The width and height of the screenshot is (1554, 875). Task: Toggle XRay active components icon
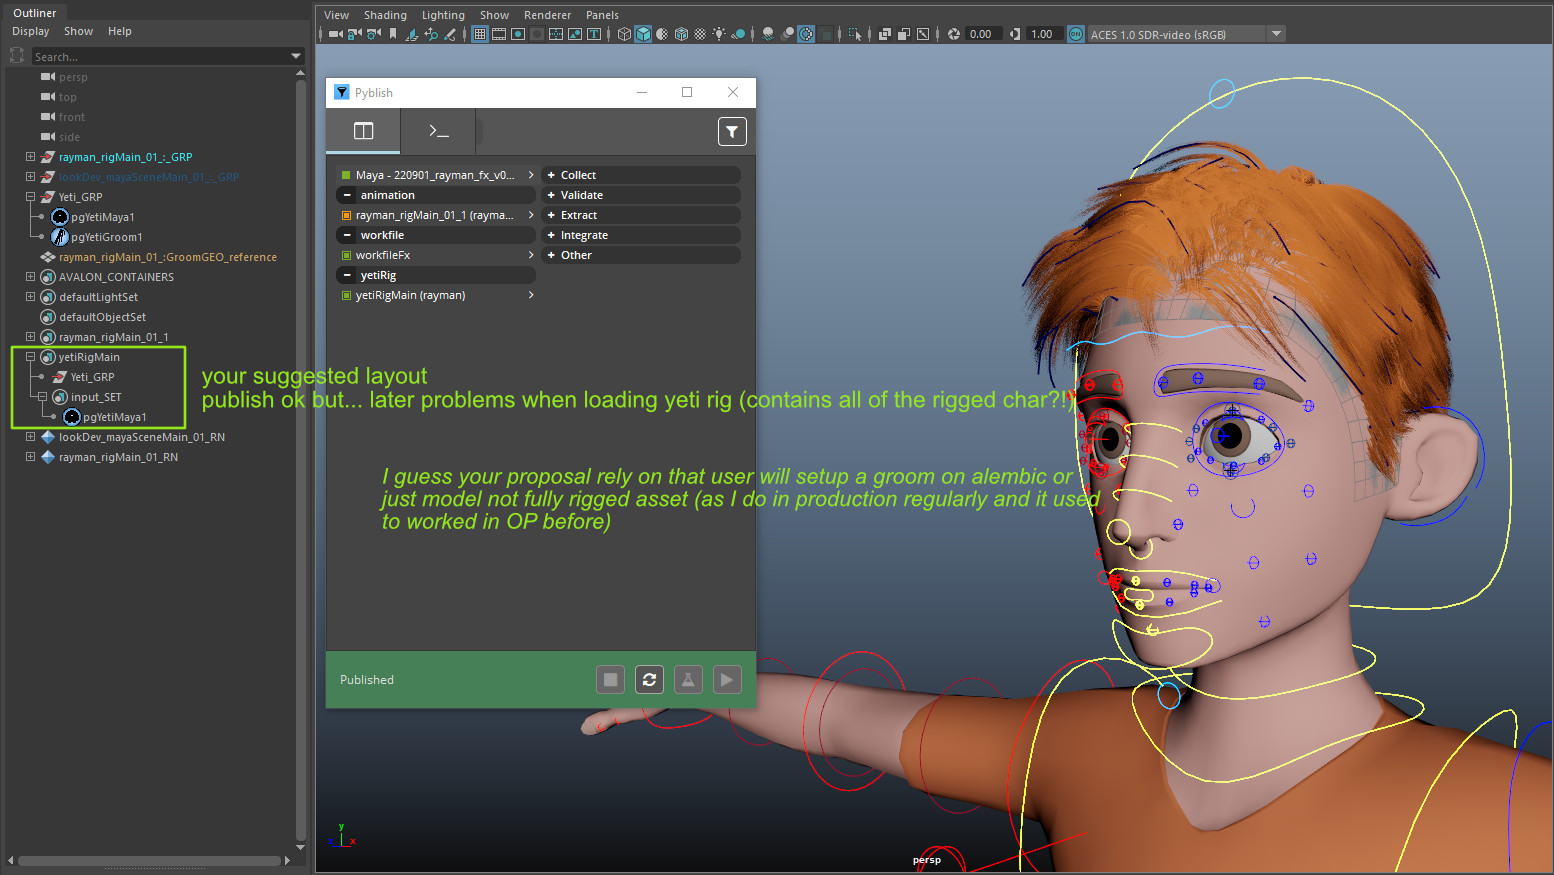[x=903, y=34]
